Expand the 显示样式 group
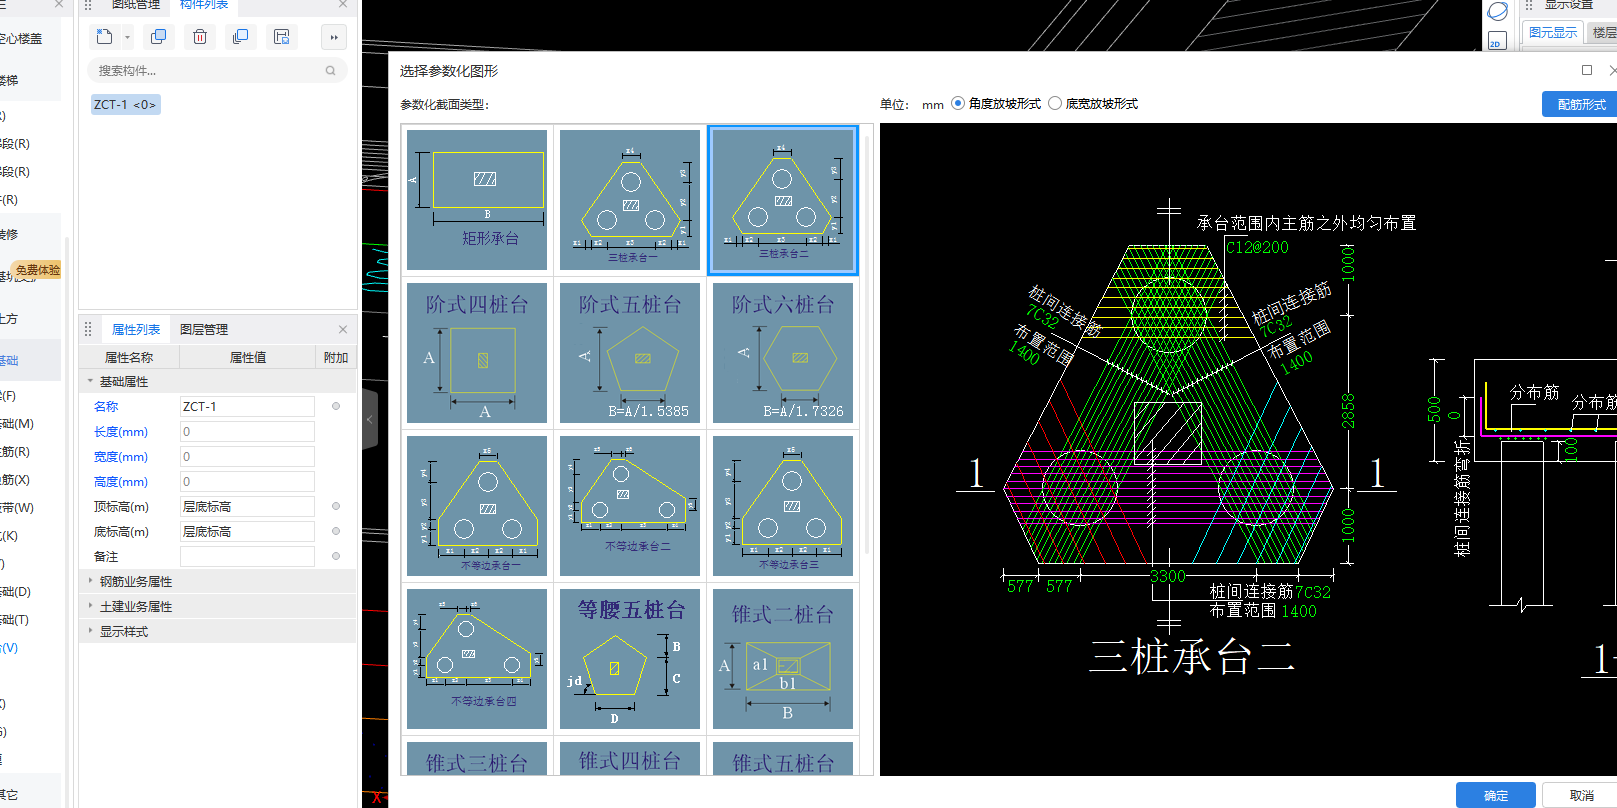Viewport: 1617px width, 808px height. pos(90,631)
